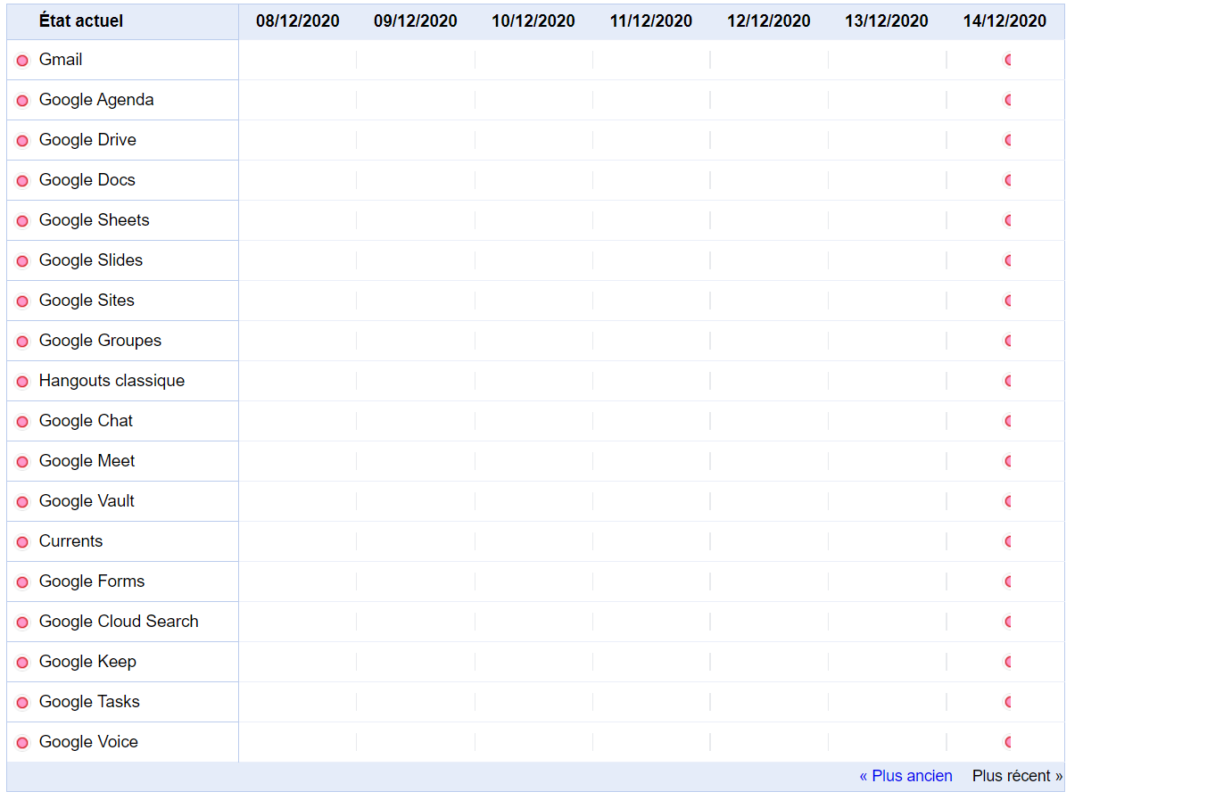Screen dimensions: 1207x800
Task: Open the Plus ancien link
Action: coord(906,776)
